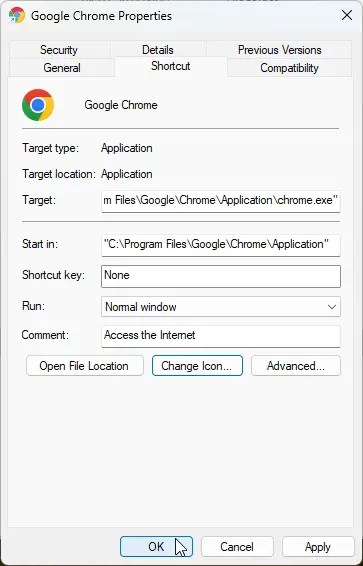Click the large Google Chrome icon

(x=38, y=105)
